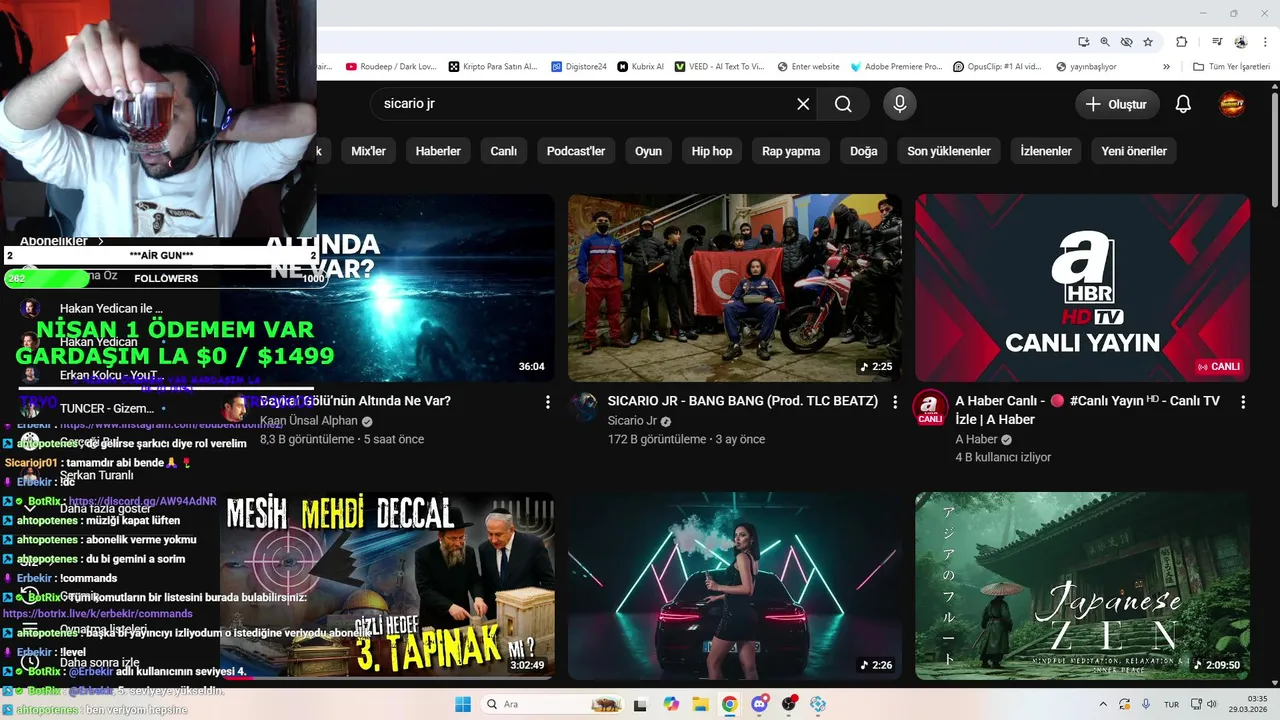
Task: Open the Tüm Yer İşaretleri folder
Action: pyautogui.click(x=1231, y=67)
